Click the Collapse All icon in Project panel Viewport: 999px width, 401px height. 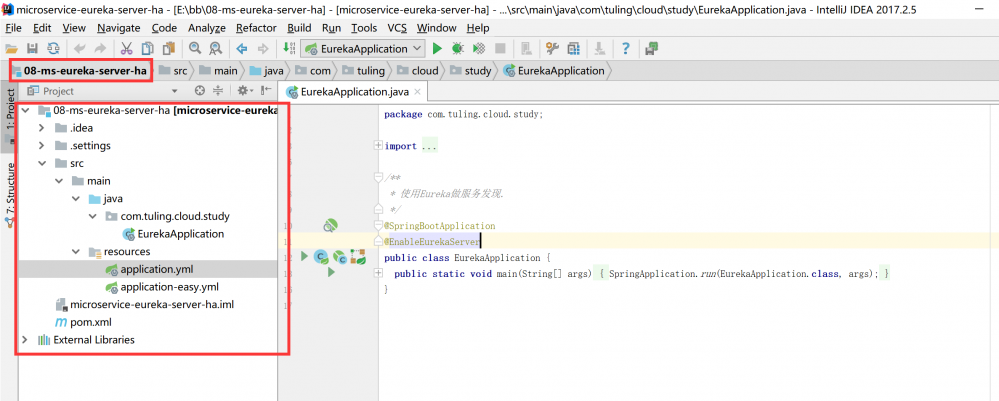218,91
